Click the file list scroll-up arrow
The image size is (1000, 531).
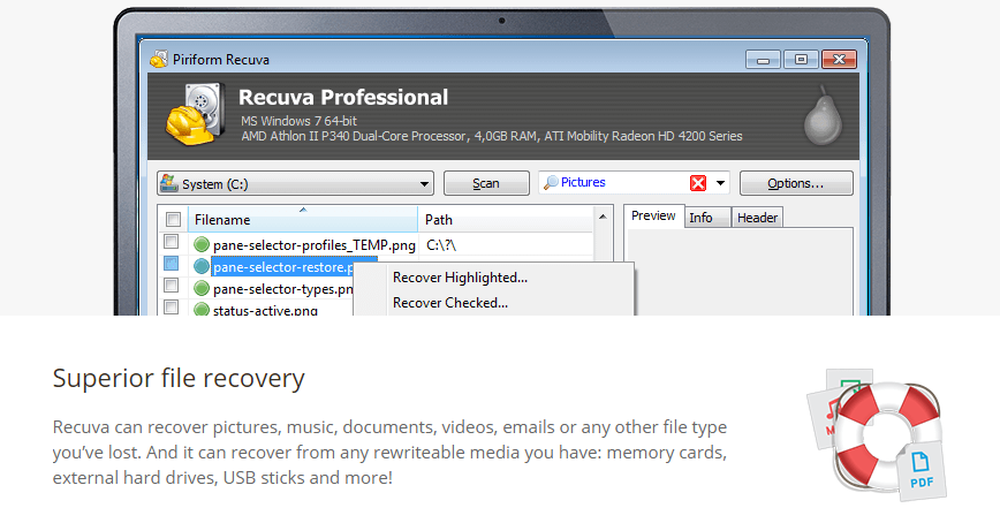[603, 217]
